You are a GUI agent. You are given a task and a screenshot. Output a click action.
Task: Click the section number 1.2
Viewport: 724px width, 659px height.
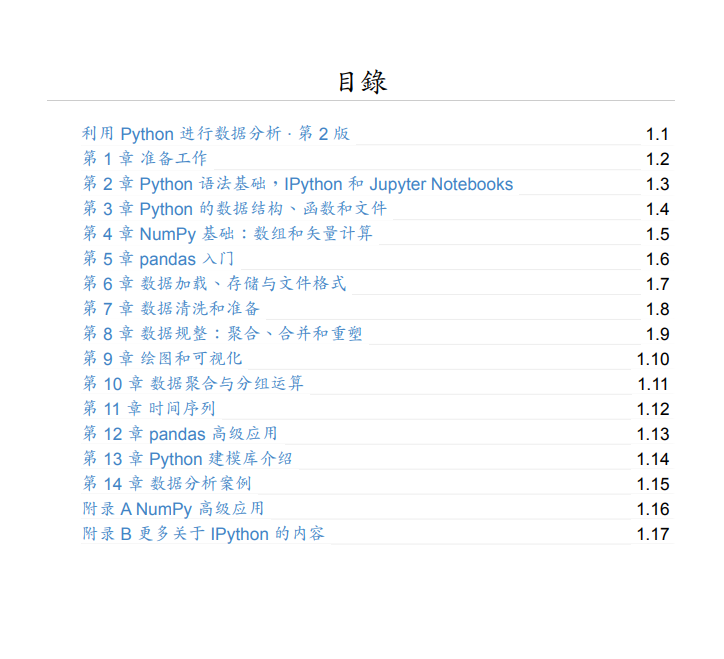[657, 159]
